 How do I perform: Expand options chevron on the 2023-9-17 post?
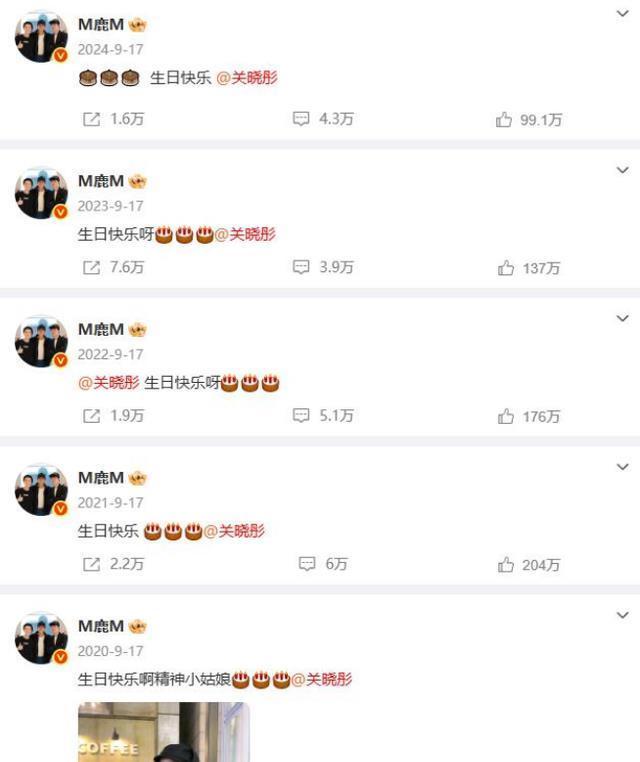(623, 170)
